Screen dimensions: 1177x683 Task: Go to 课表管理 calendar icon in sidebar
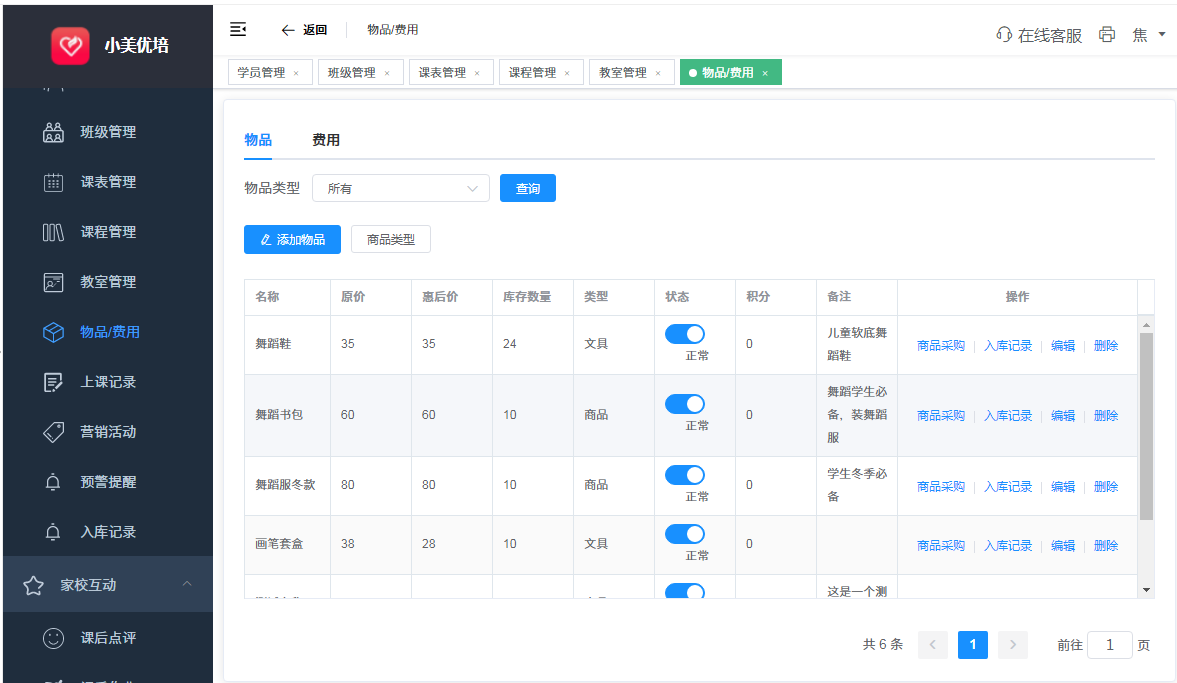coord(53,182)
